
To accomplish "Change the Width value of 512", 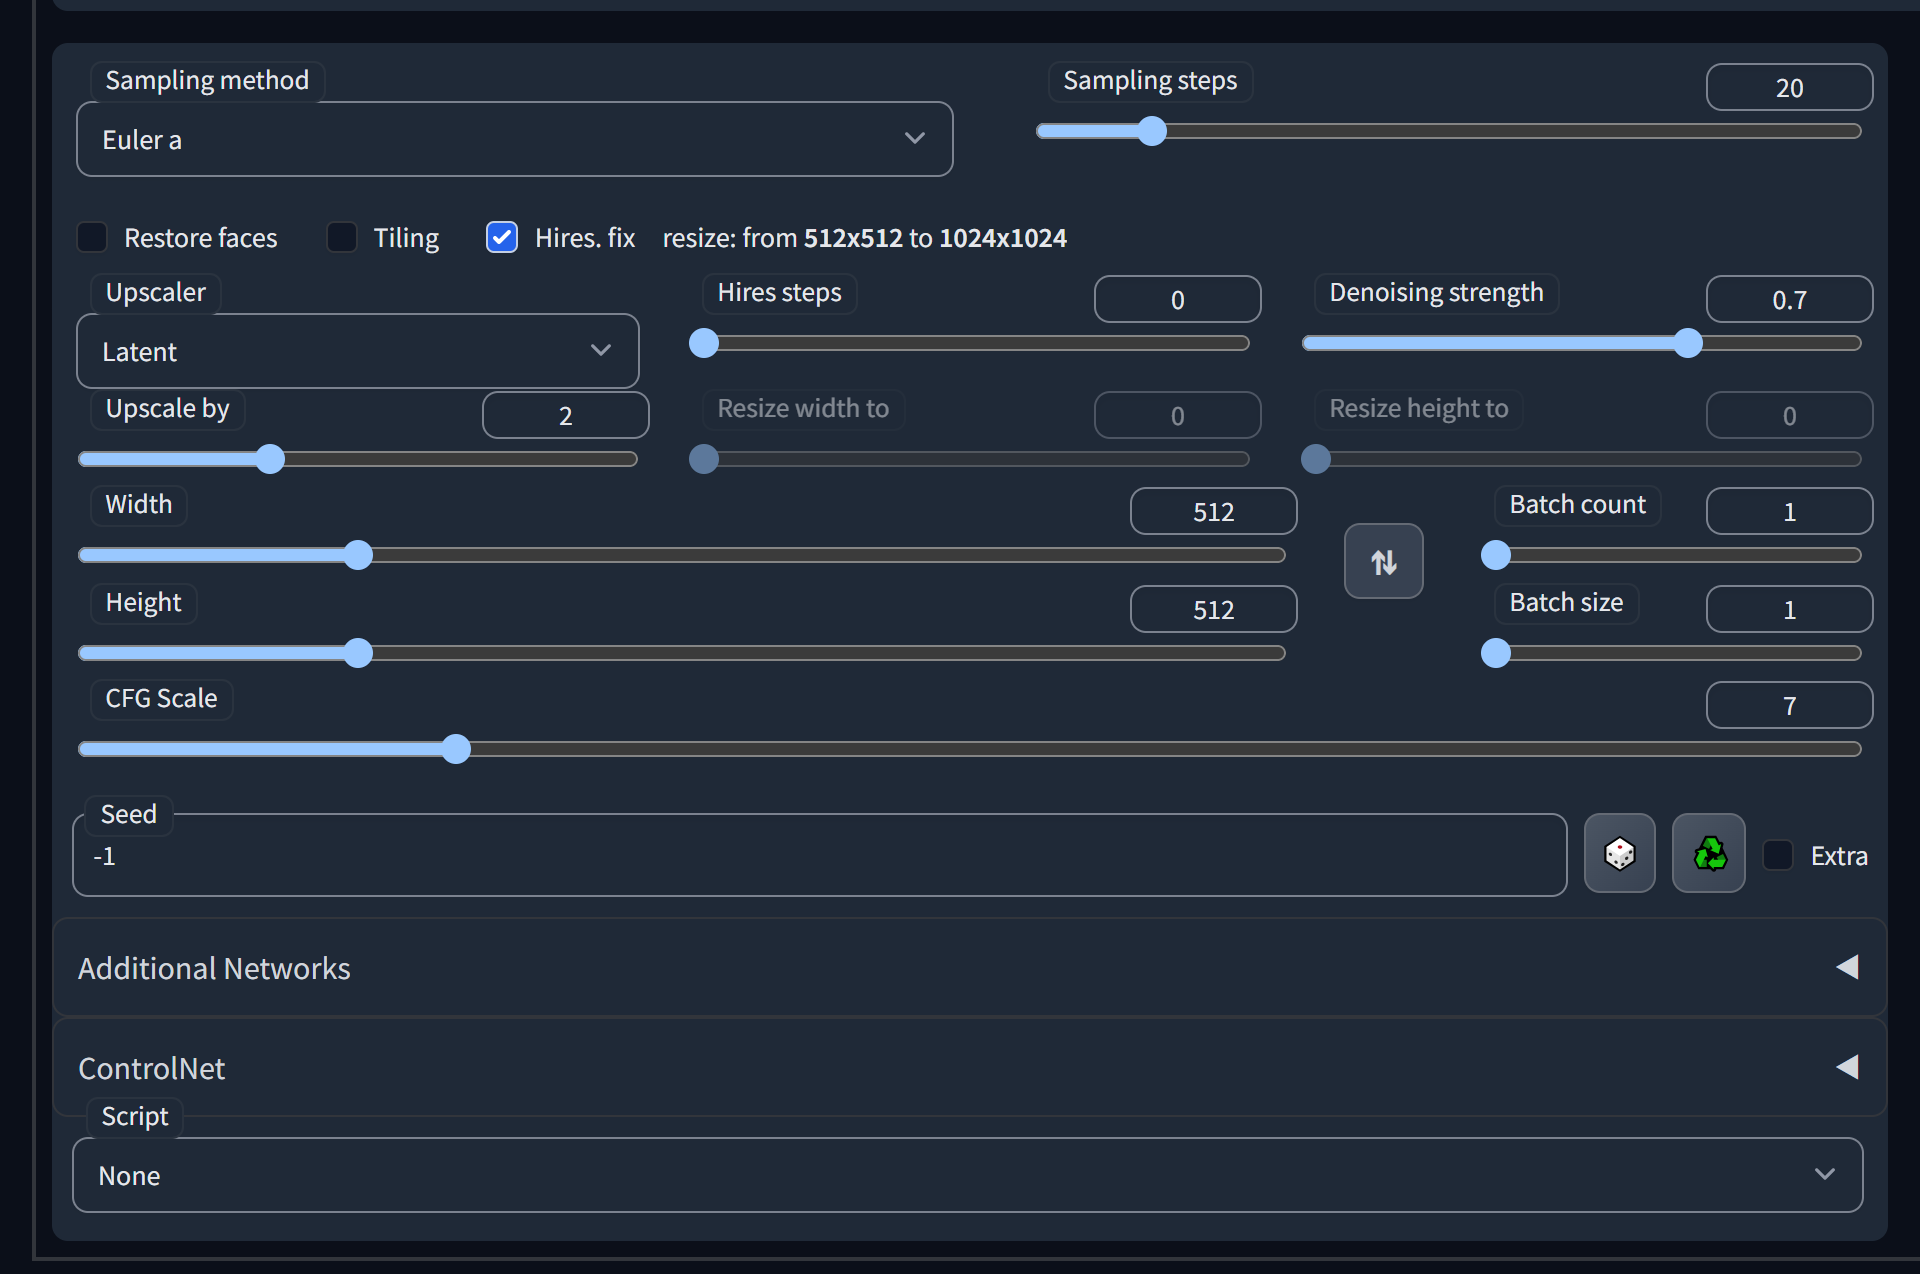I will pos(1213,511).
